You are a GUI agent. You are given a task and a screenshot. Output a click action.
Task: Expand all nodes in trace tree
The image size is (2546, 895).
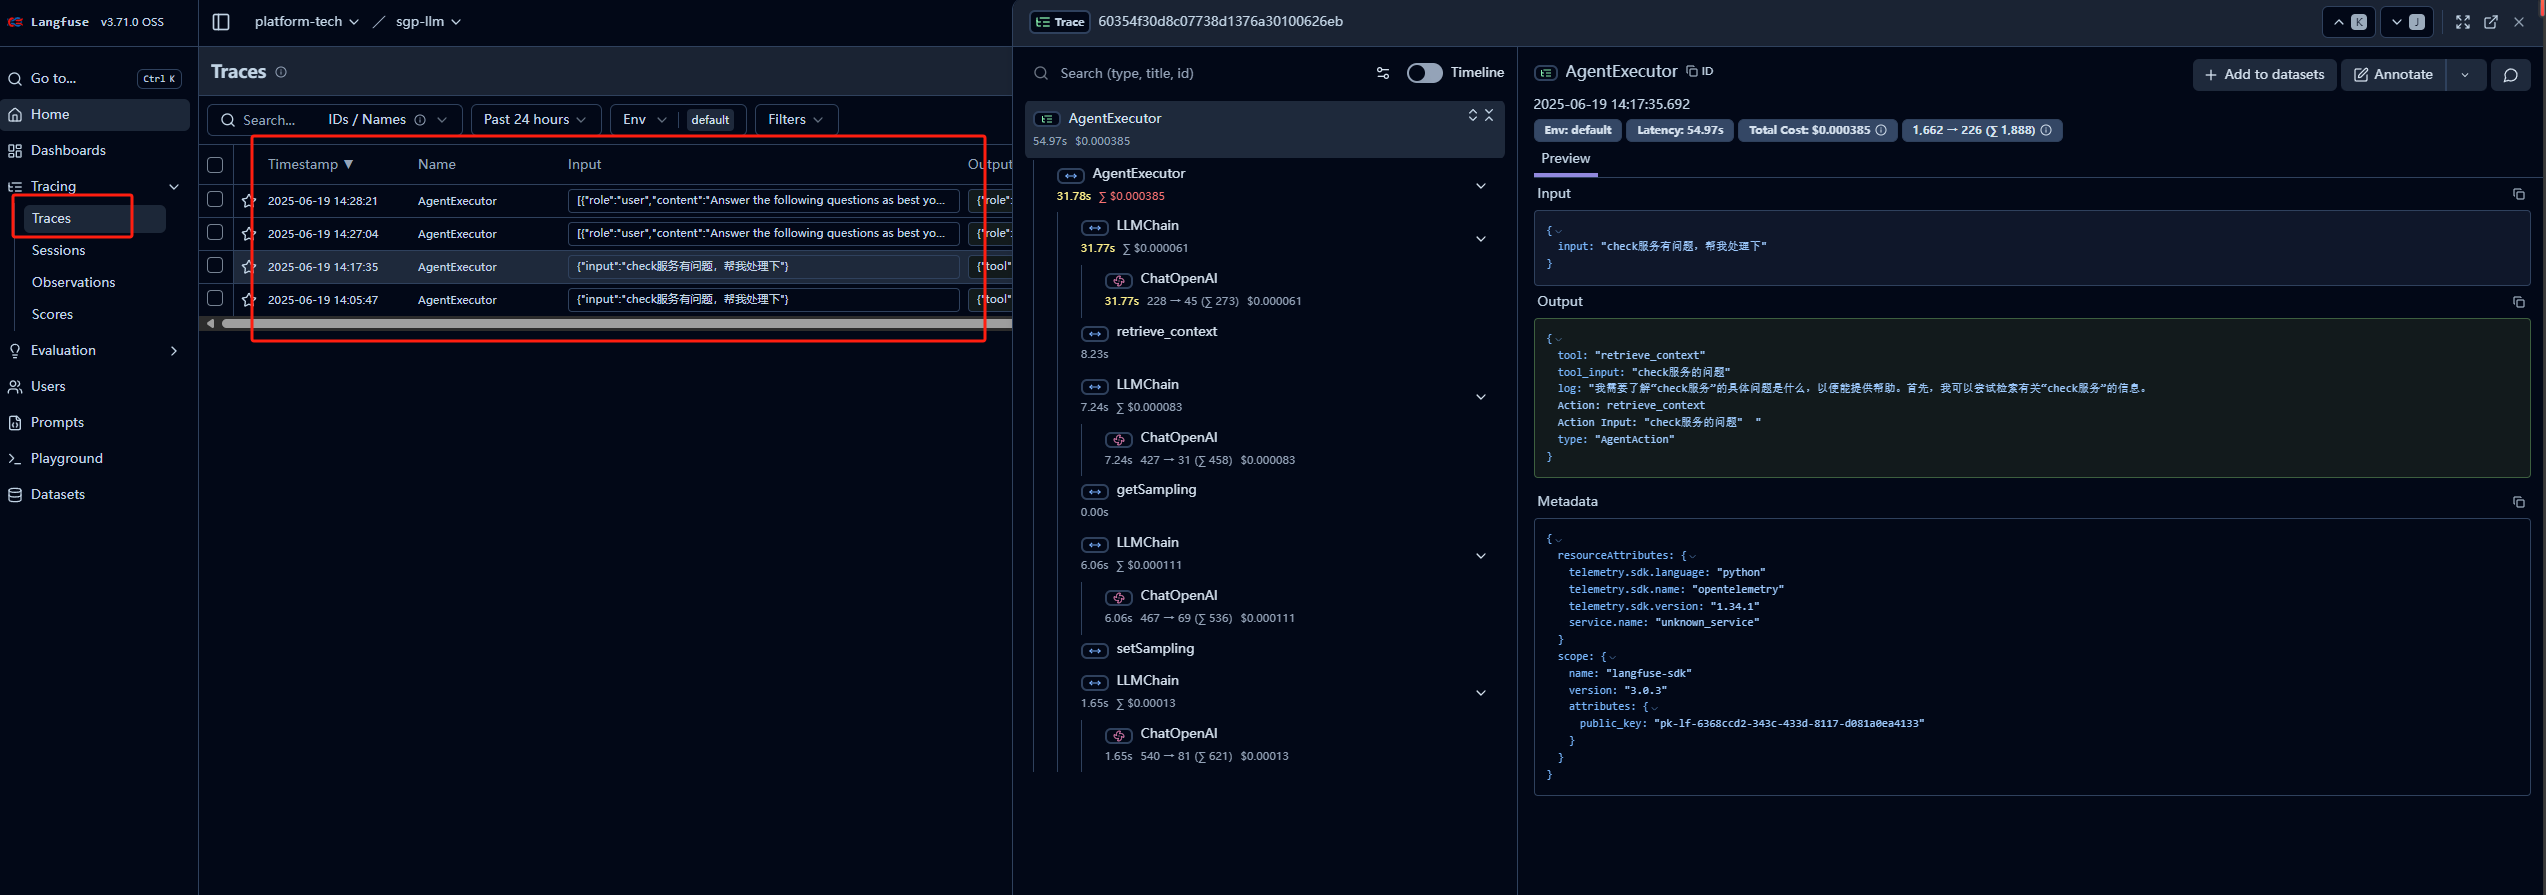tap(1473, 116)
